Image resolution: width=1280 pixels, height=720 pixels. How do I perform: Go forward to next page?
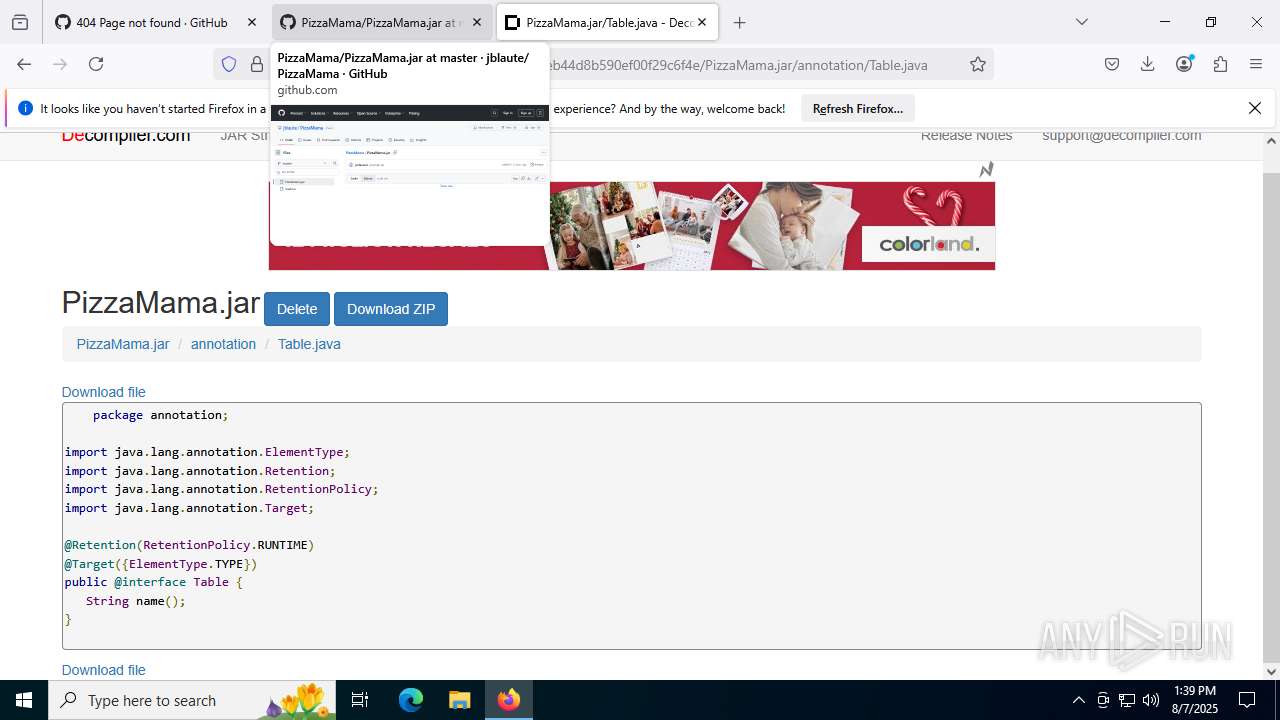tap(60, 64)
